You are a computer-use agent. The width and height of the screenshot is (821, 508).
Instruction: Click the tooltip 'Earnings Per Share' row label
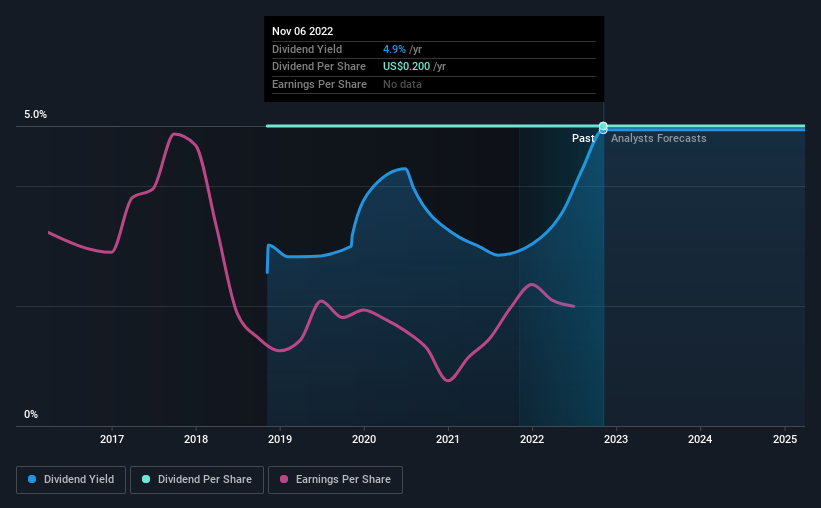[x=319, y=84]
